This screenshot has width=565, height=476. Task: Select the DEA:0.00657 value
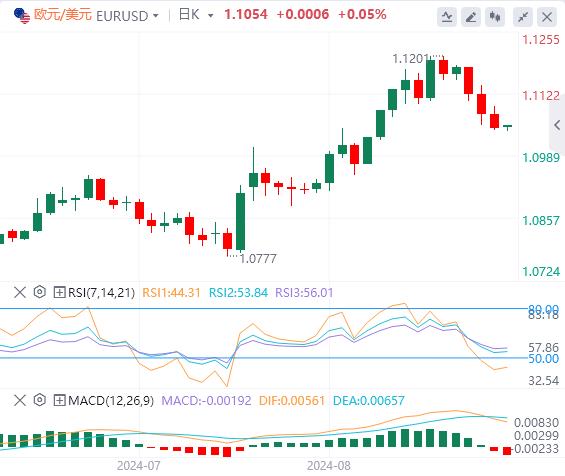coord(369,401)
